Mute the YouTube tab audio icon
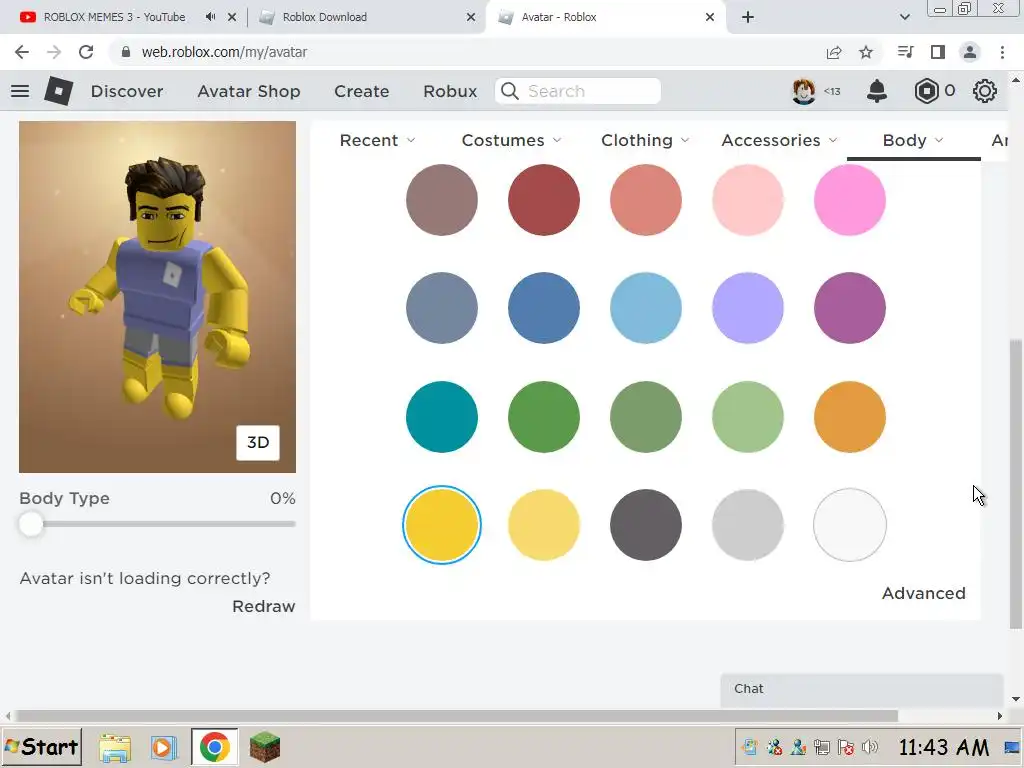1024x768 pixels. (x=210, y=17)
